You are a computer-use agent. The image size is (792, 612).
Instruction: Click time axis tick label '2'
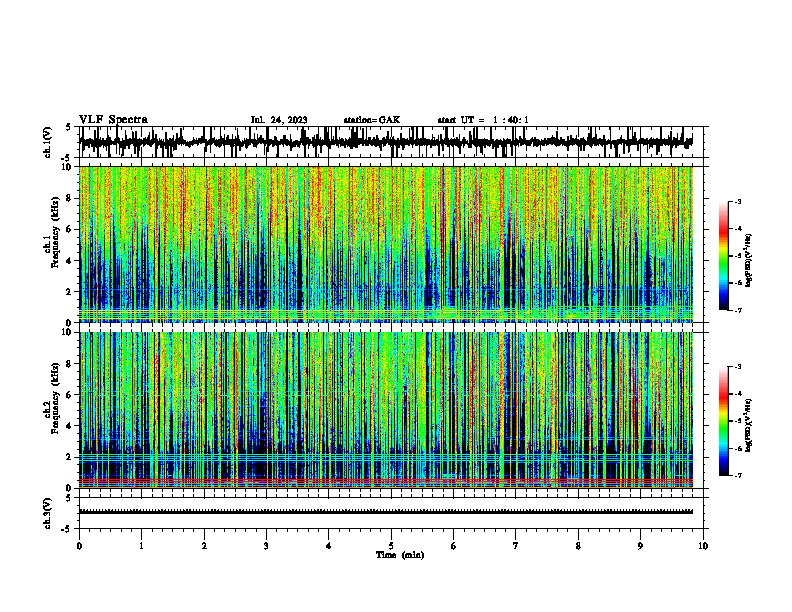click(x=204, y=546)
